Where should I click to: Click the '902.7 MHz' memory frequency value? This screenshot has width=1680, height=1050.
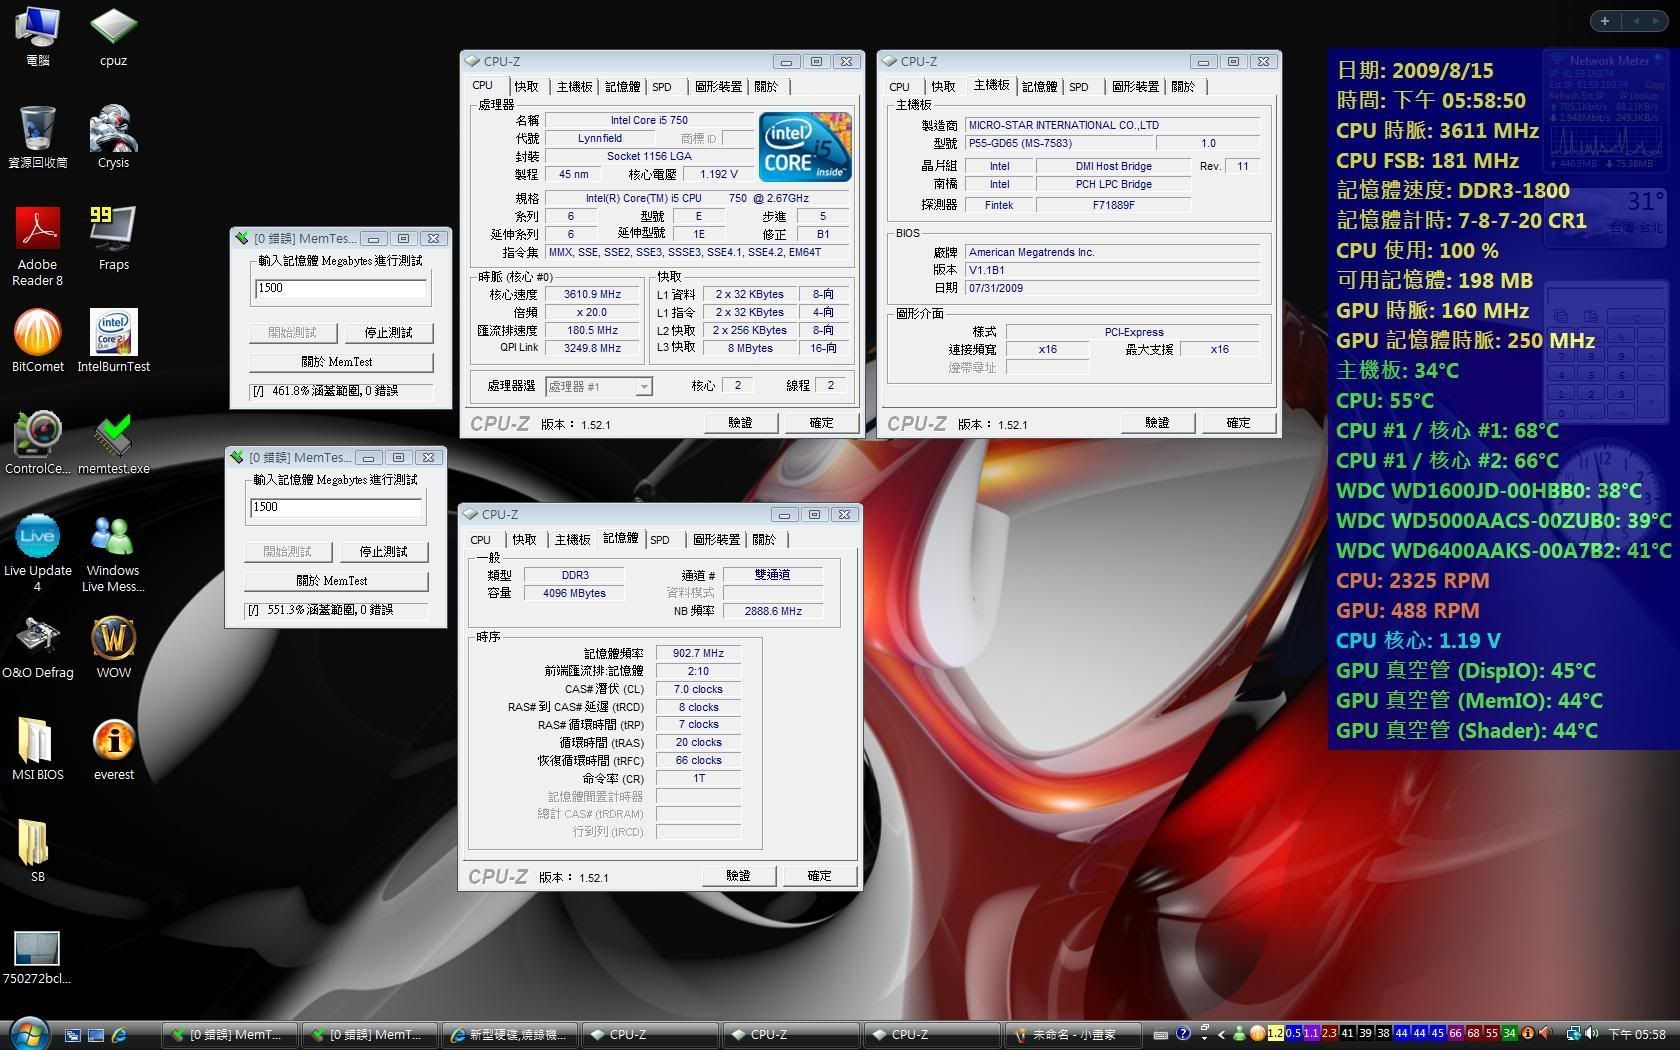point(698,653)
